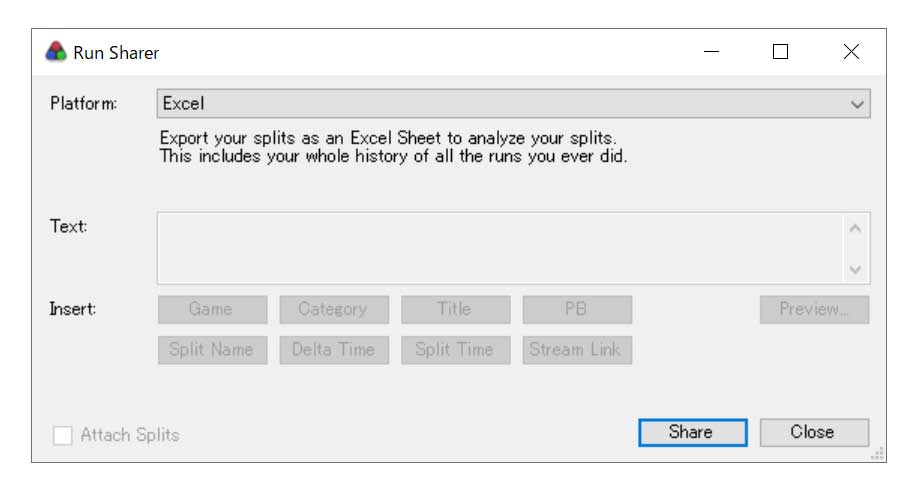Insert the Split Time variable

[x=455, y=350]
